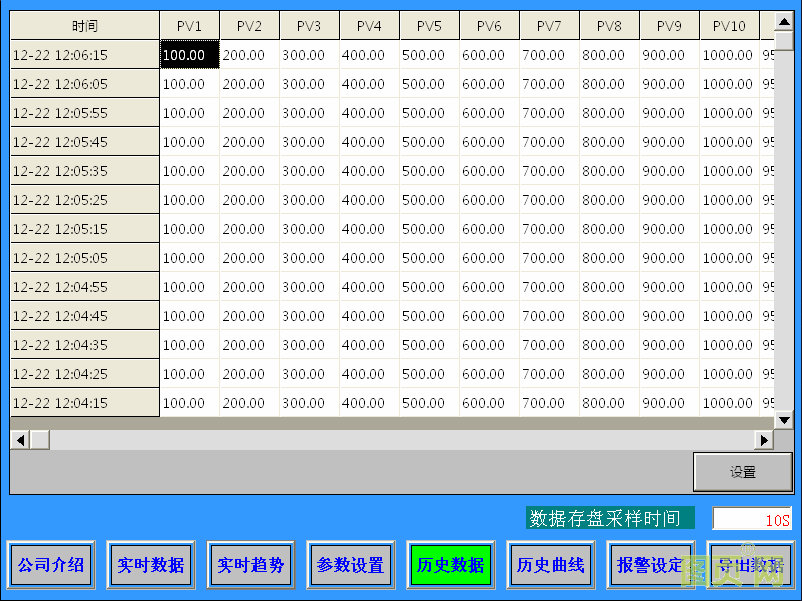Click PV5 cell in 12-22 12:05:15 row
The height and width of the screenshot is (601, 802).
[429, 229]
